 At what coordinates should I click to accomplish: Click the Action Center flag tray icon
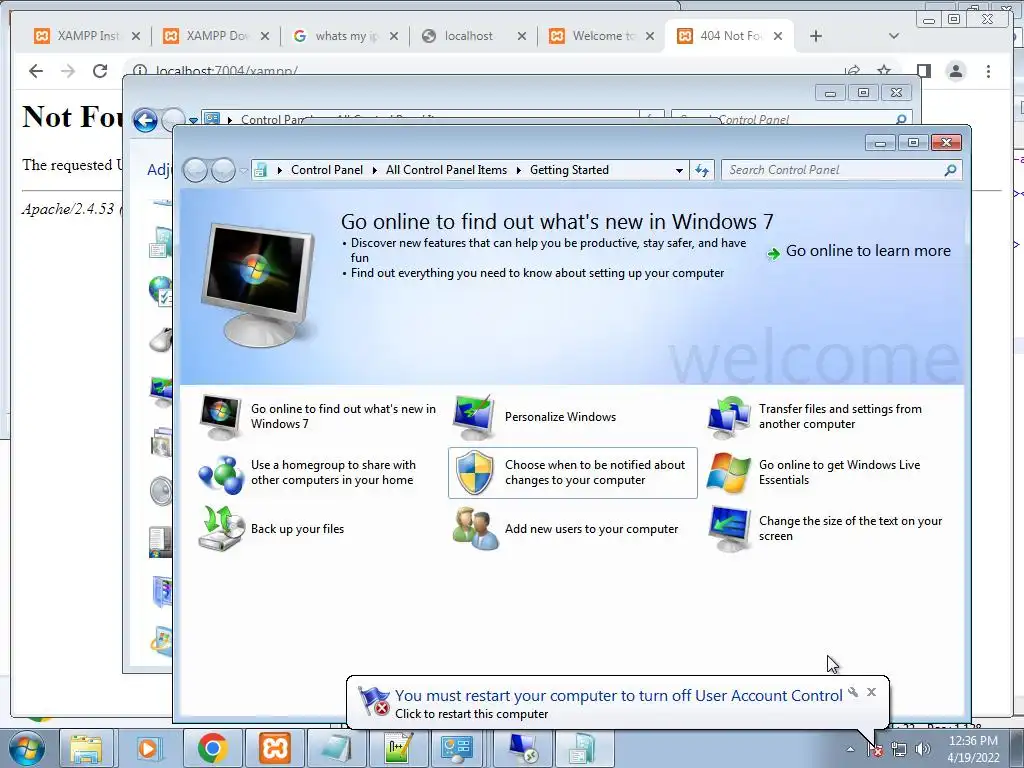coord(874,749)
